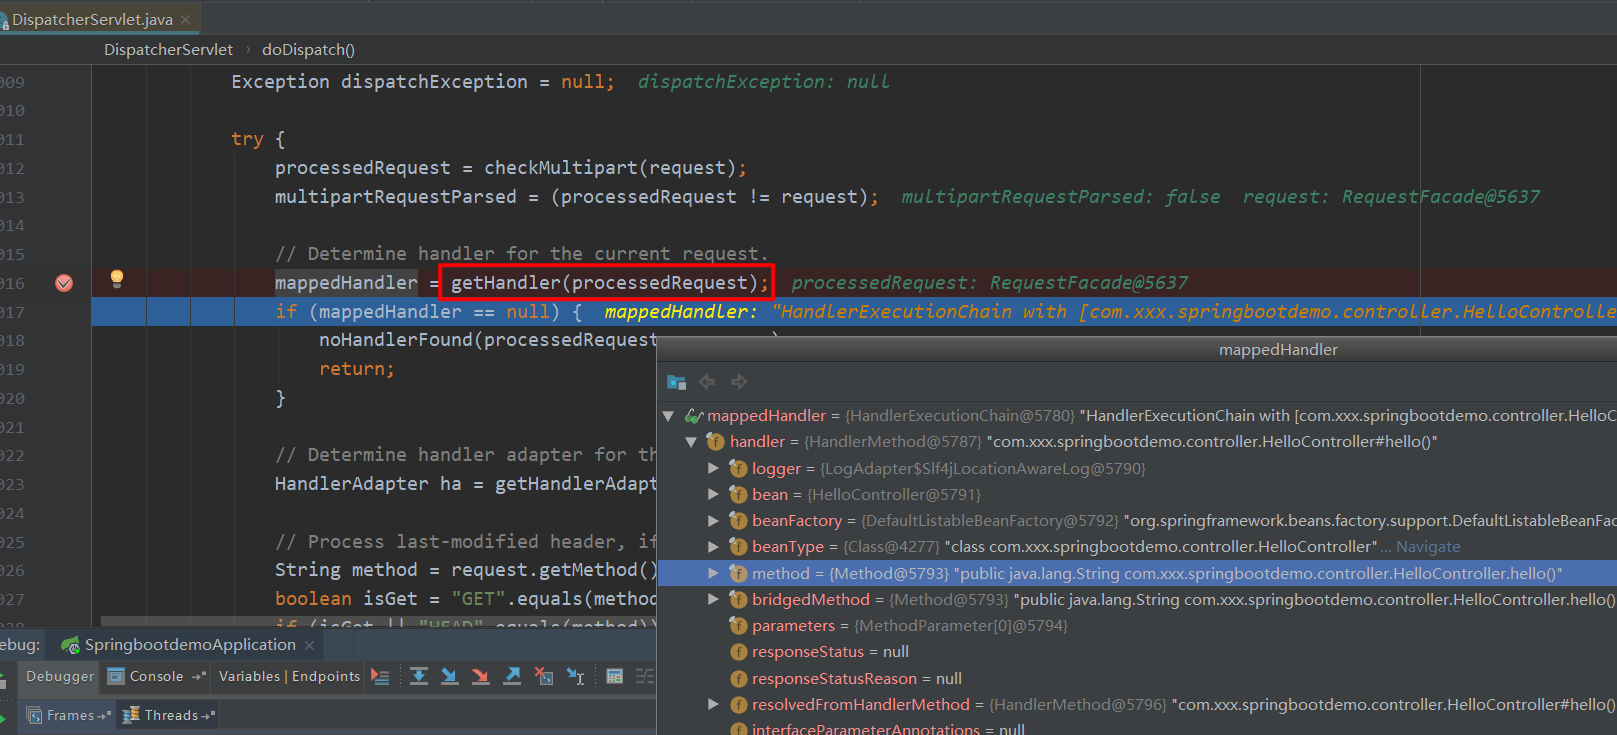Collapse the mappedHandler root node

(x=668, y=416)
